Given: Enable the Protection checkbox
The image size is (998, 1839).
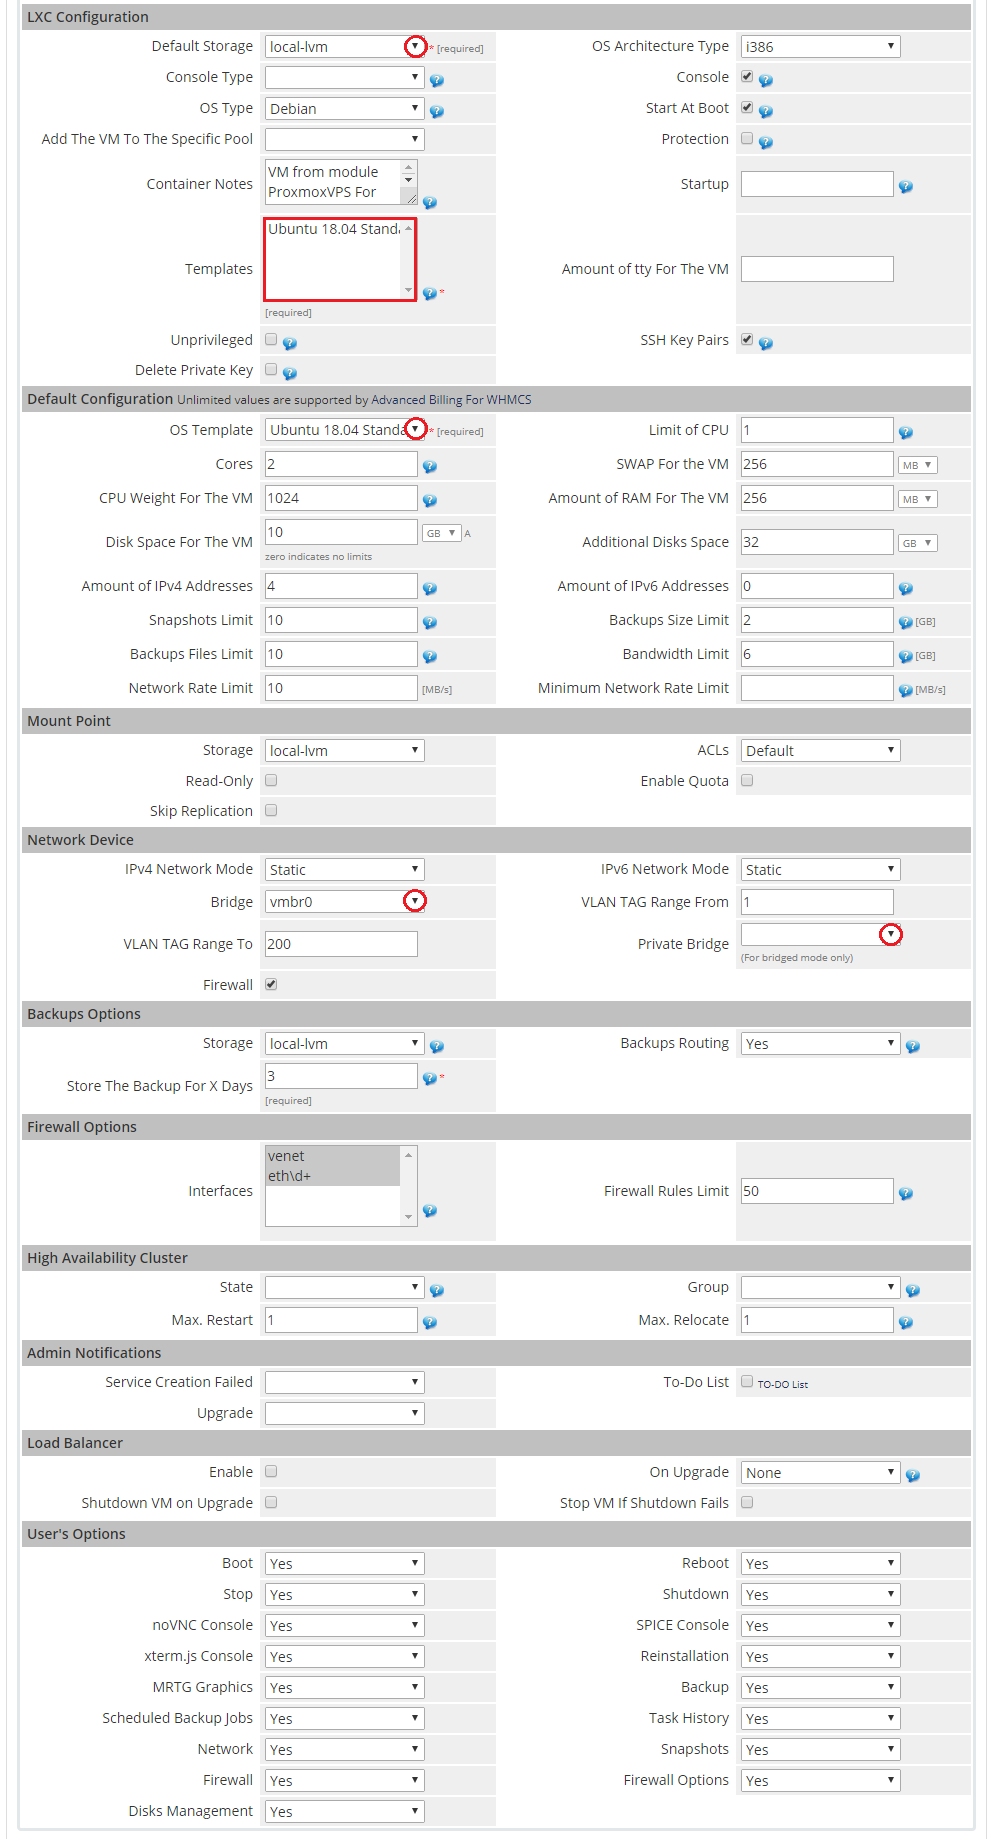Looking at the screenshot, I should coord(747,138).
